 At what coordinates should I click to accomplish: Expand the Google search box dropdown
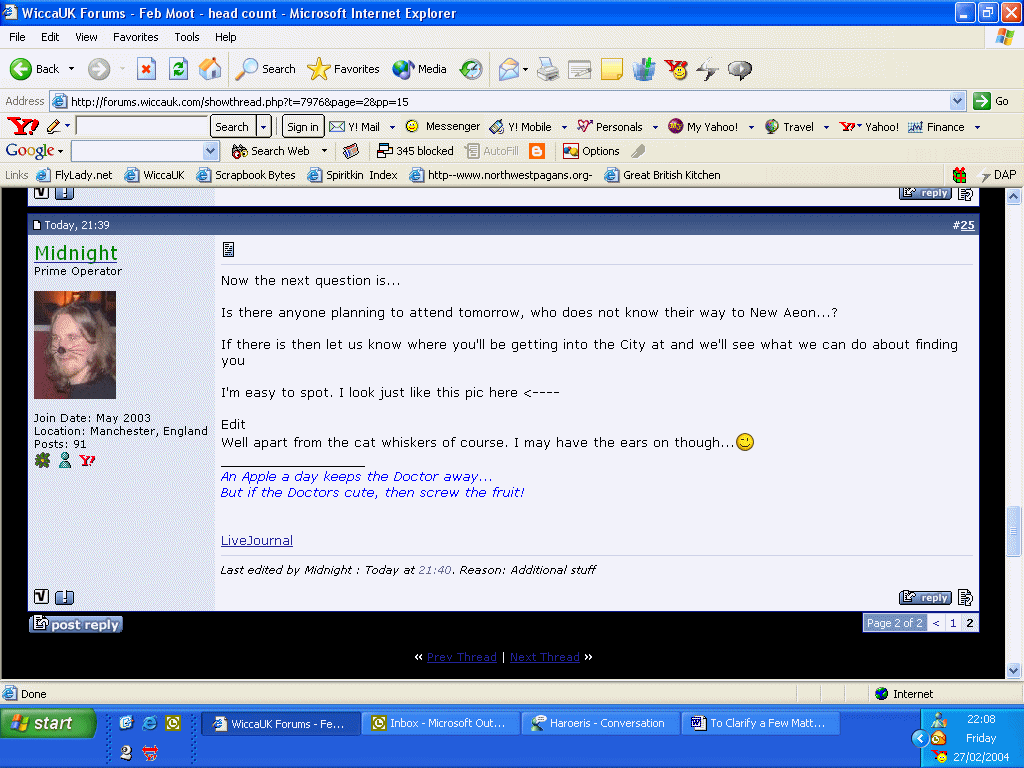(211, 151)
